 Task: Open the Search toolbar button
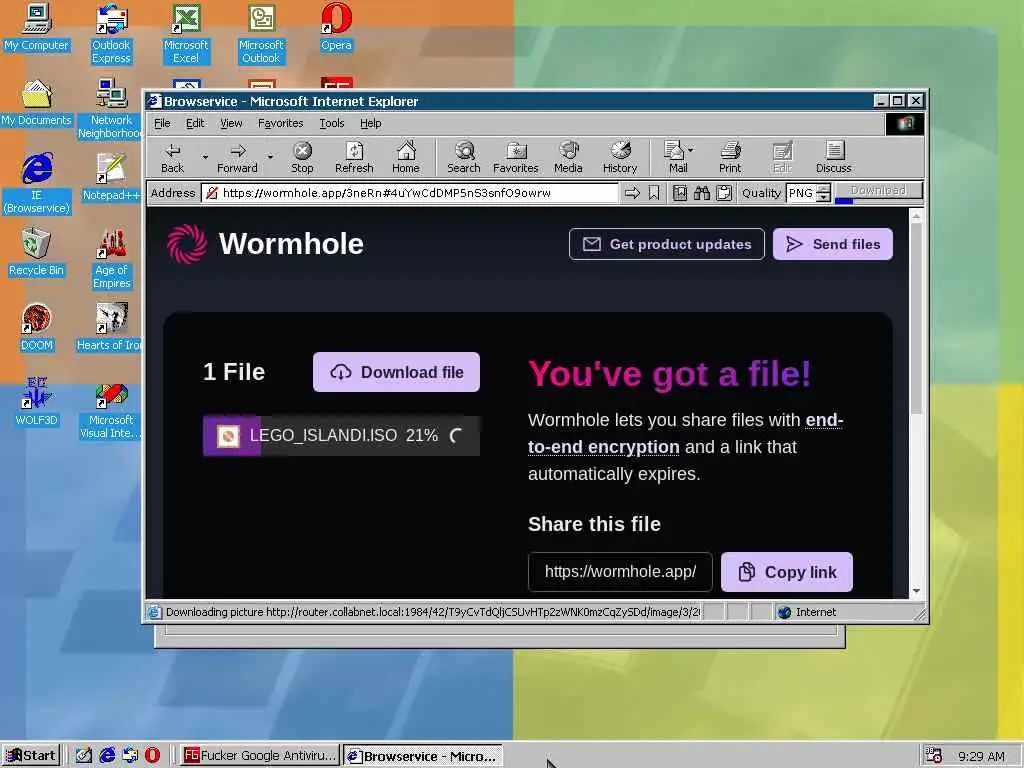pos(464,158)
